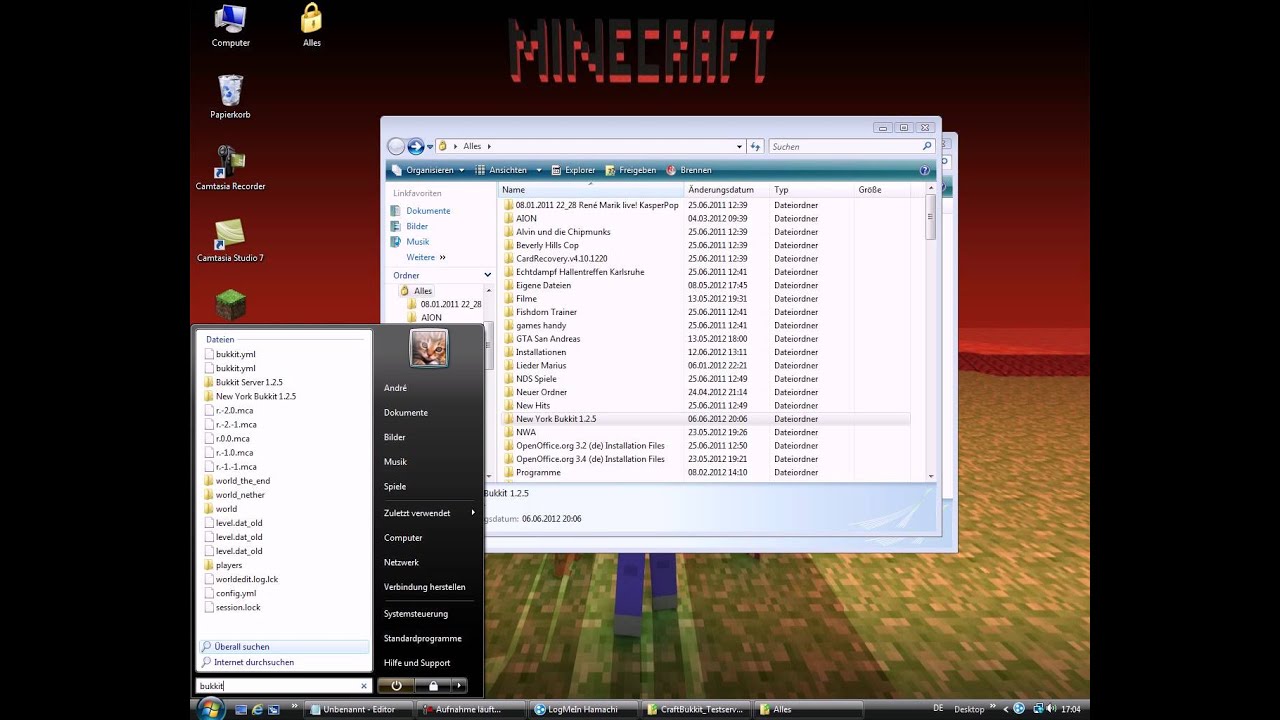Open the address bar history dropdown

pyautogui.click(x=739, y=146)
